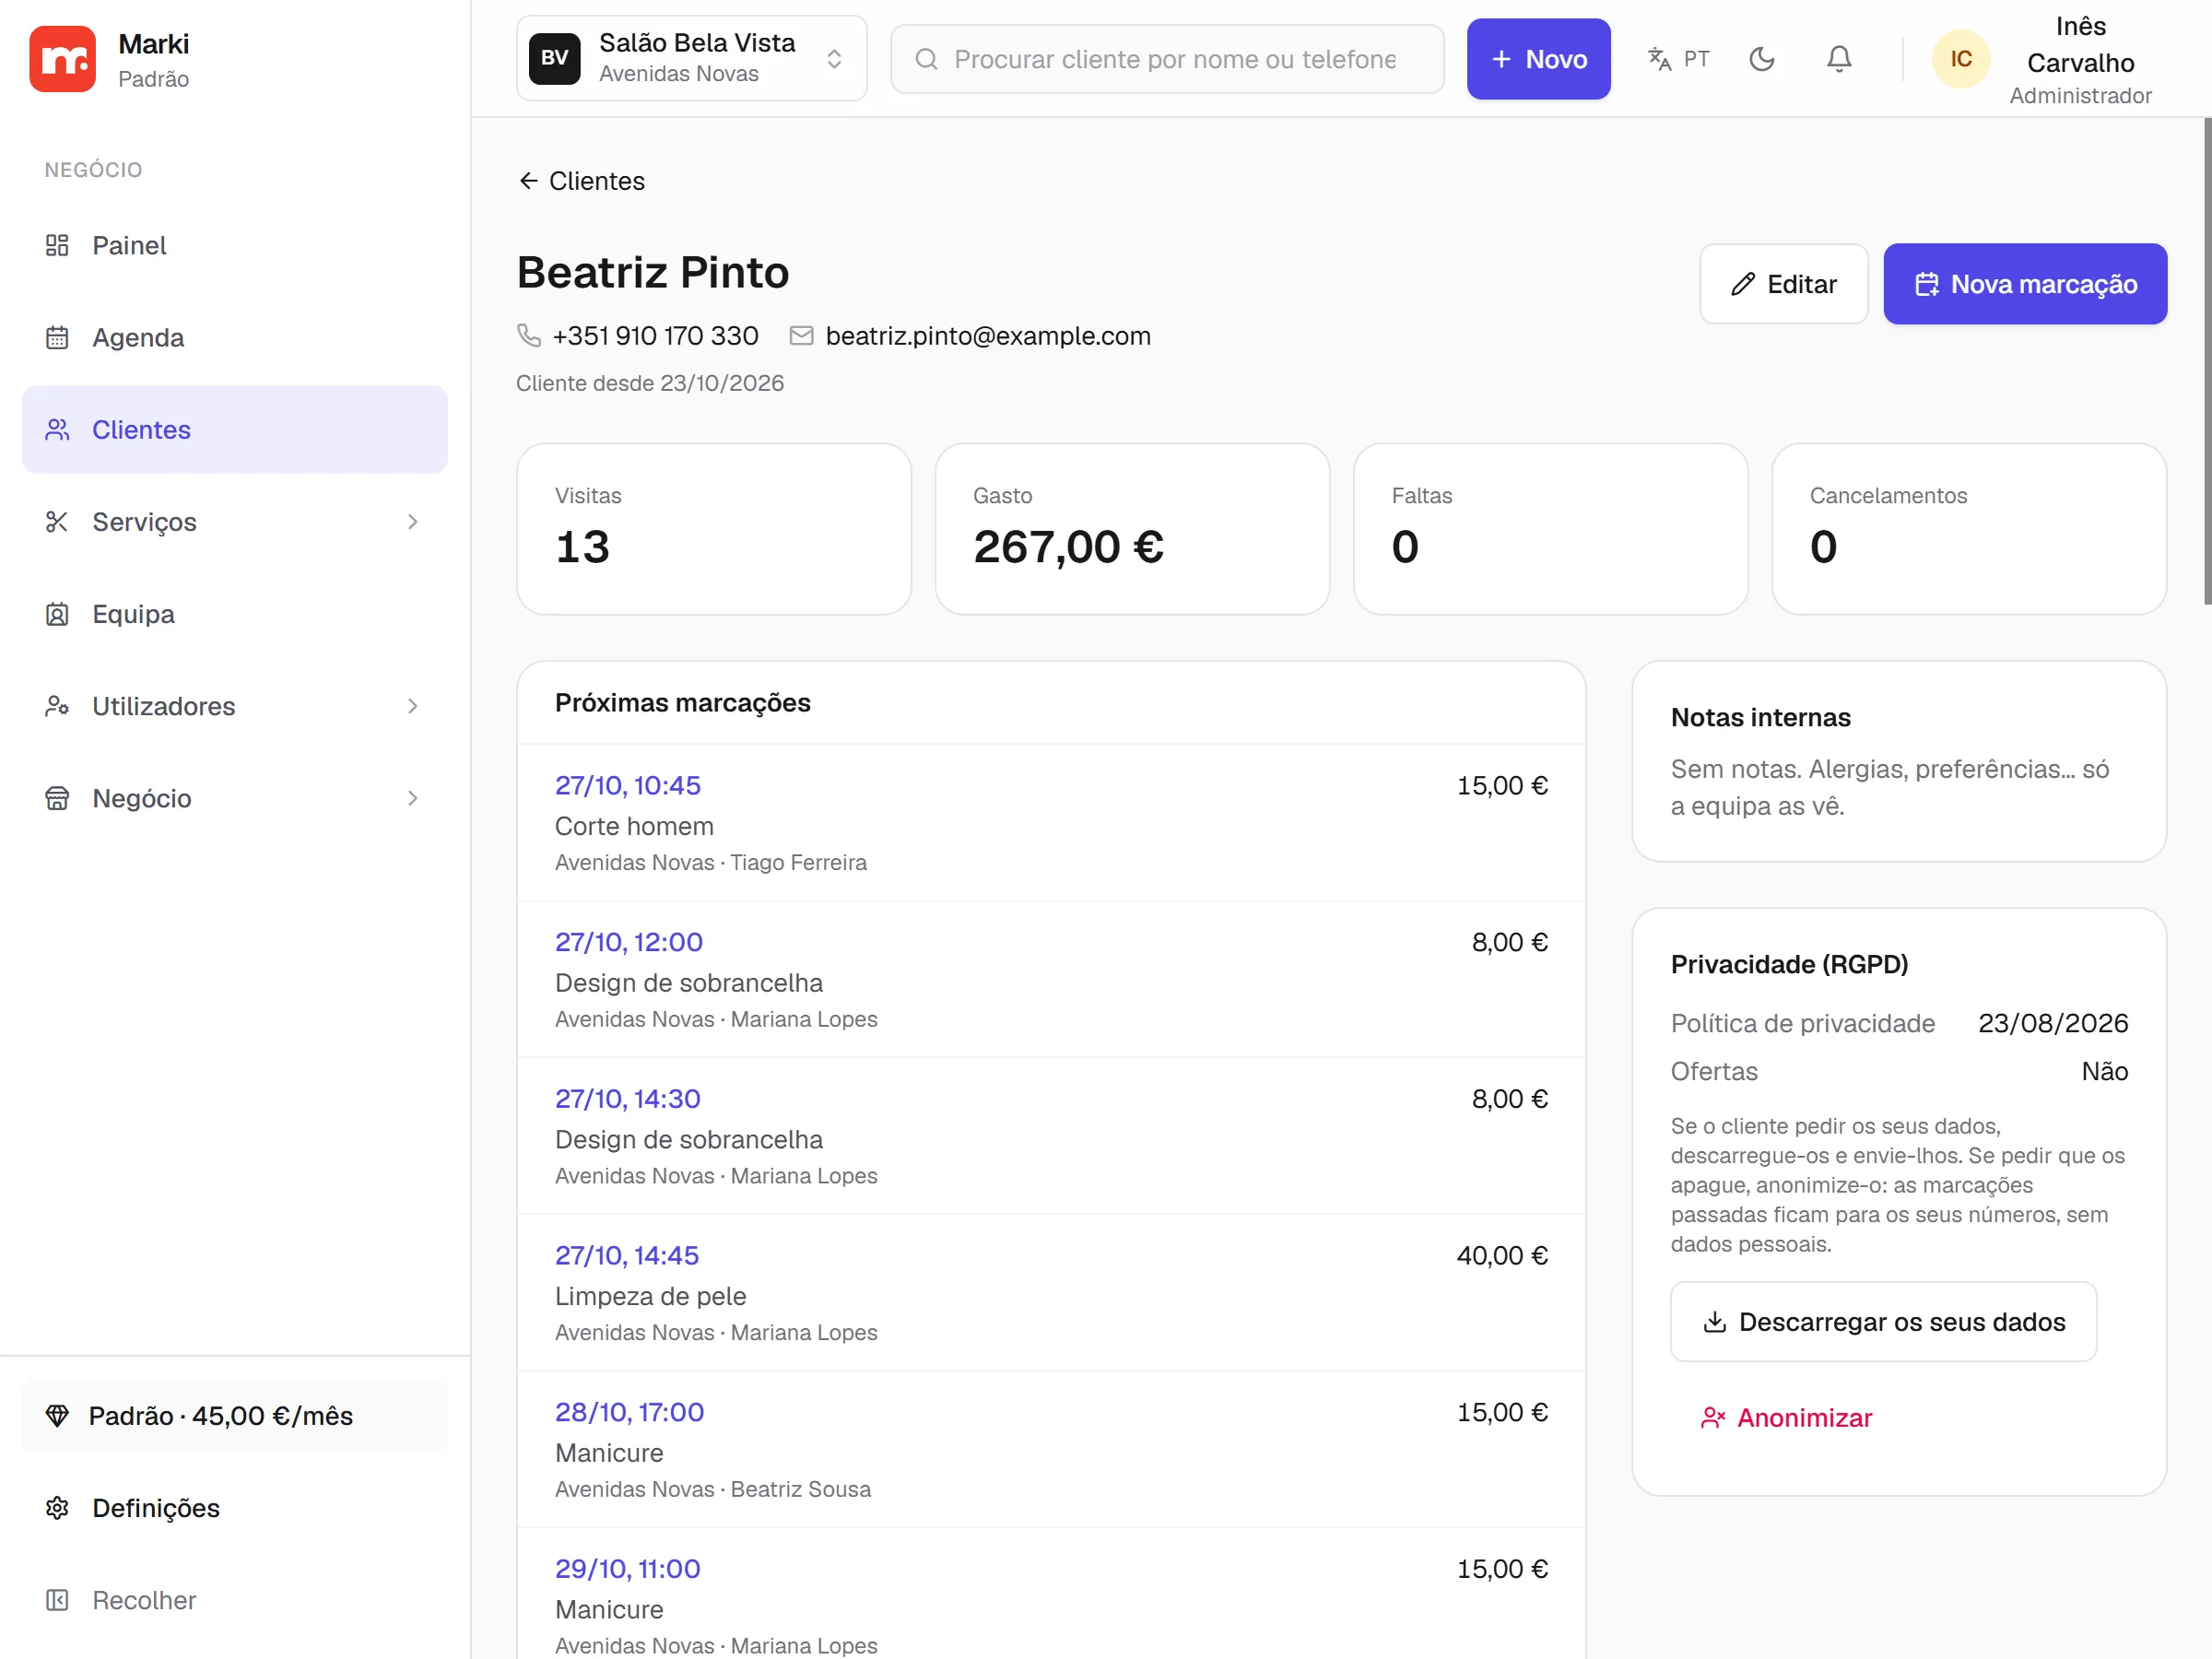
Task: Click the Ofertas value Não
Action: click(2104, 1071)
